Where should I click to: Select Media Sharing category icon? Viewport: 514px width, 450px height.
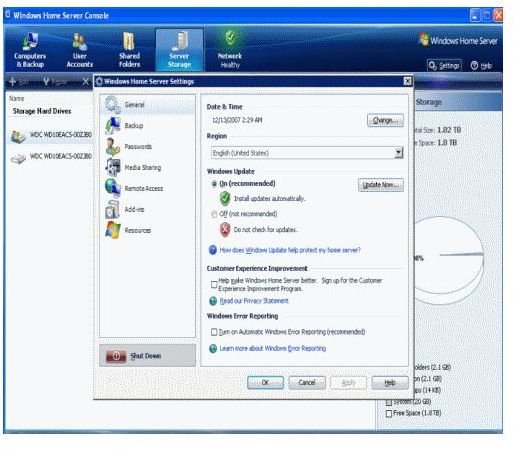[x=112, y=167]
